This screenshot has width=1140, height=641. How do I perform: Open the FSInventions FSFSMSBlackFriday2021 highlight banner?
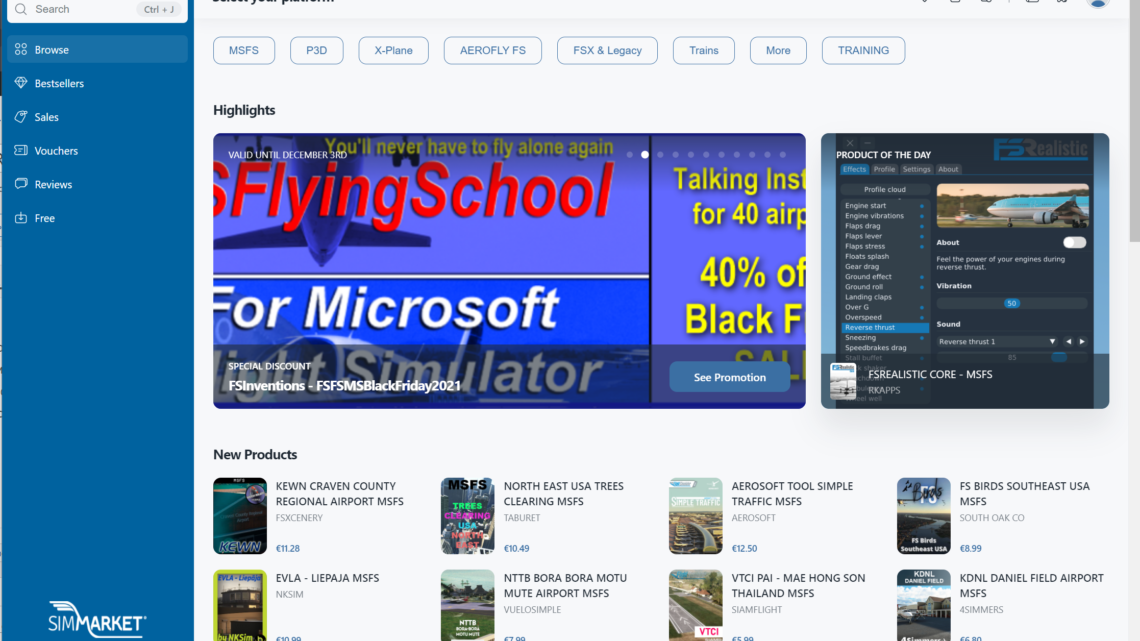pyautogui.click(x=509, y=270)
